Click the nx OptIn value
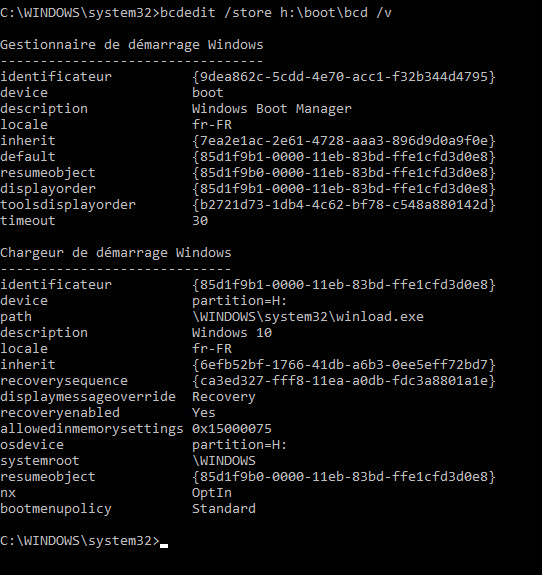This screenshot has height=575, width=542. pos(212,493)
